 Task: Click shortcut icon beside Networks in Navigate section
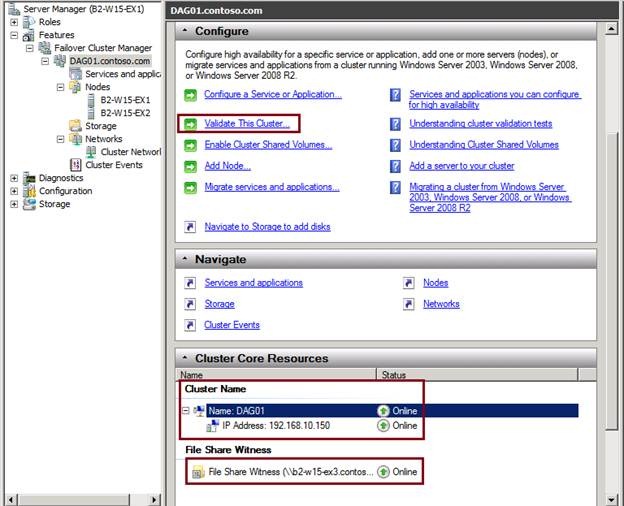pyautogui.click(x=409, y=304)
